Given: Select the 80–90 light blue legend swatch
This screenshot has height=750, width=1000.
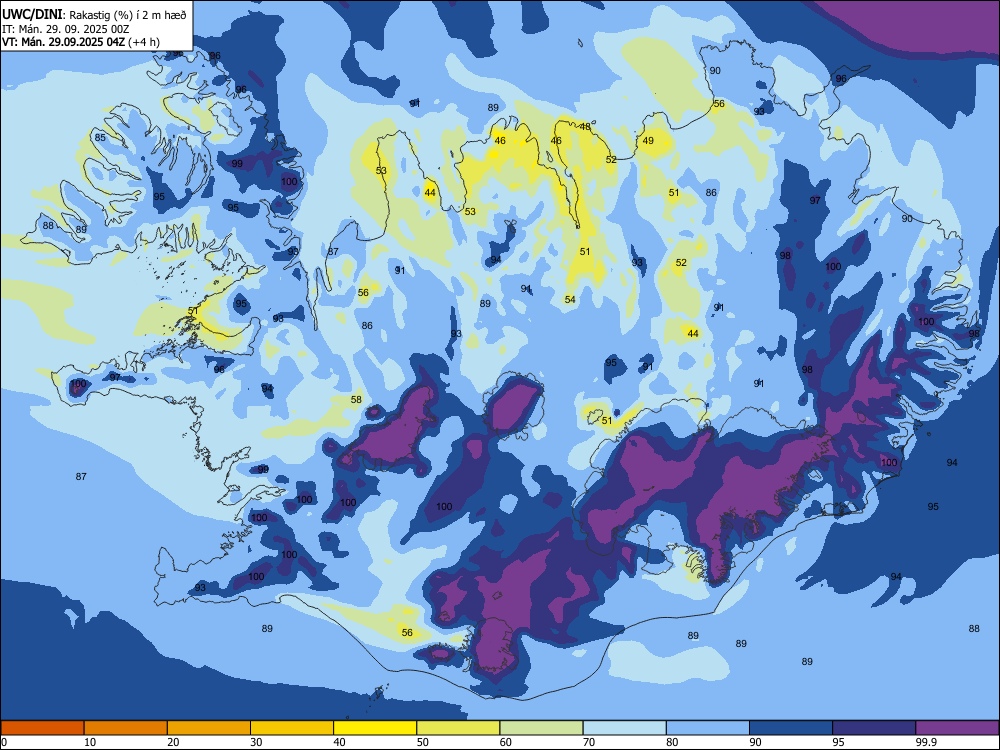Looking at the screenshot, I should pyautogui.click(x=708, y=728).
